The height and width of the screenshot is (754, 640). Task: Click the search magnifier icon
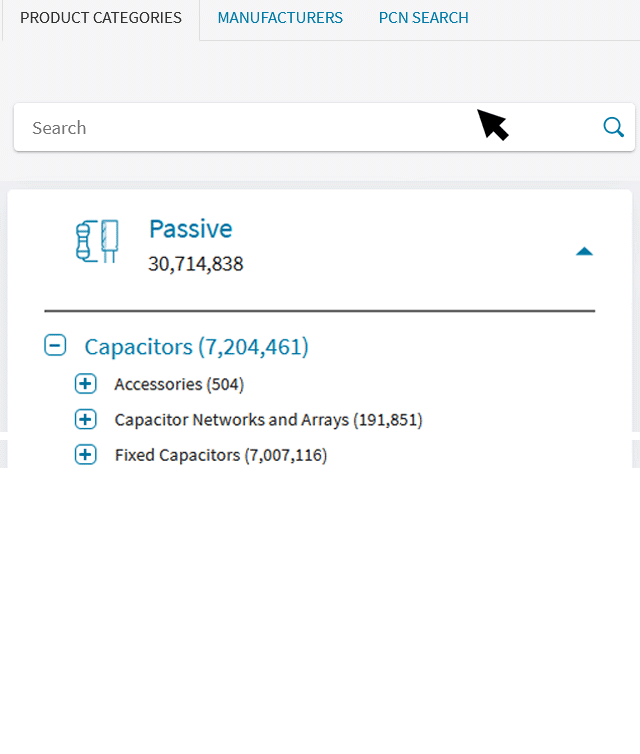coord(613,127)
